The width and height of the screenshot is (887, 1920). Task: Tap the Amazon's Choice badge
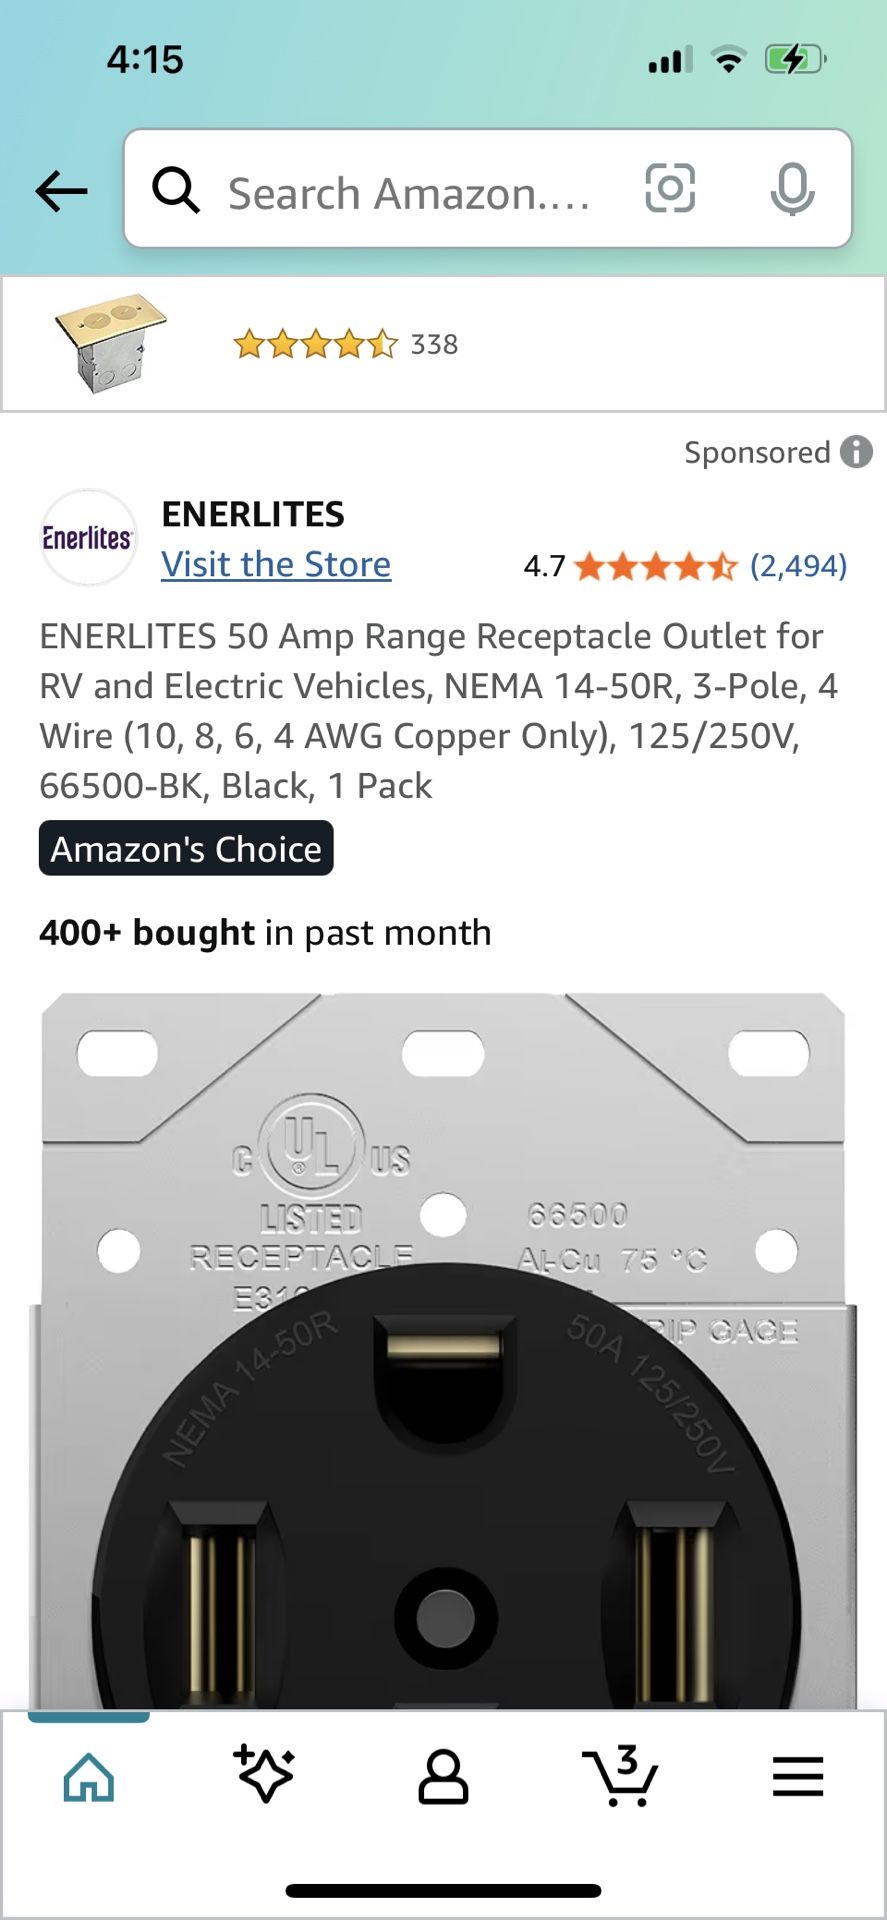click(x=186, y=849)
